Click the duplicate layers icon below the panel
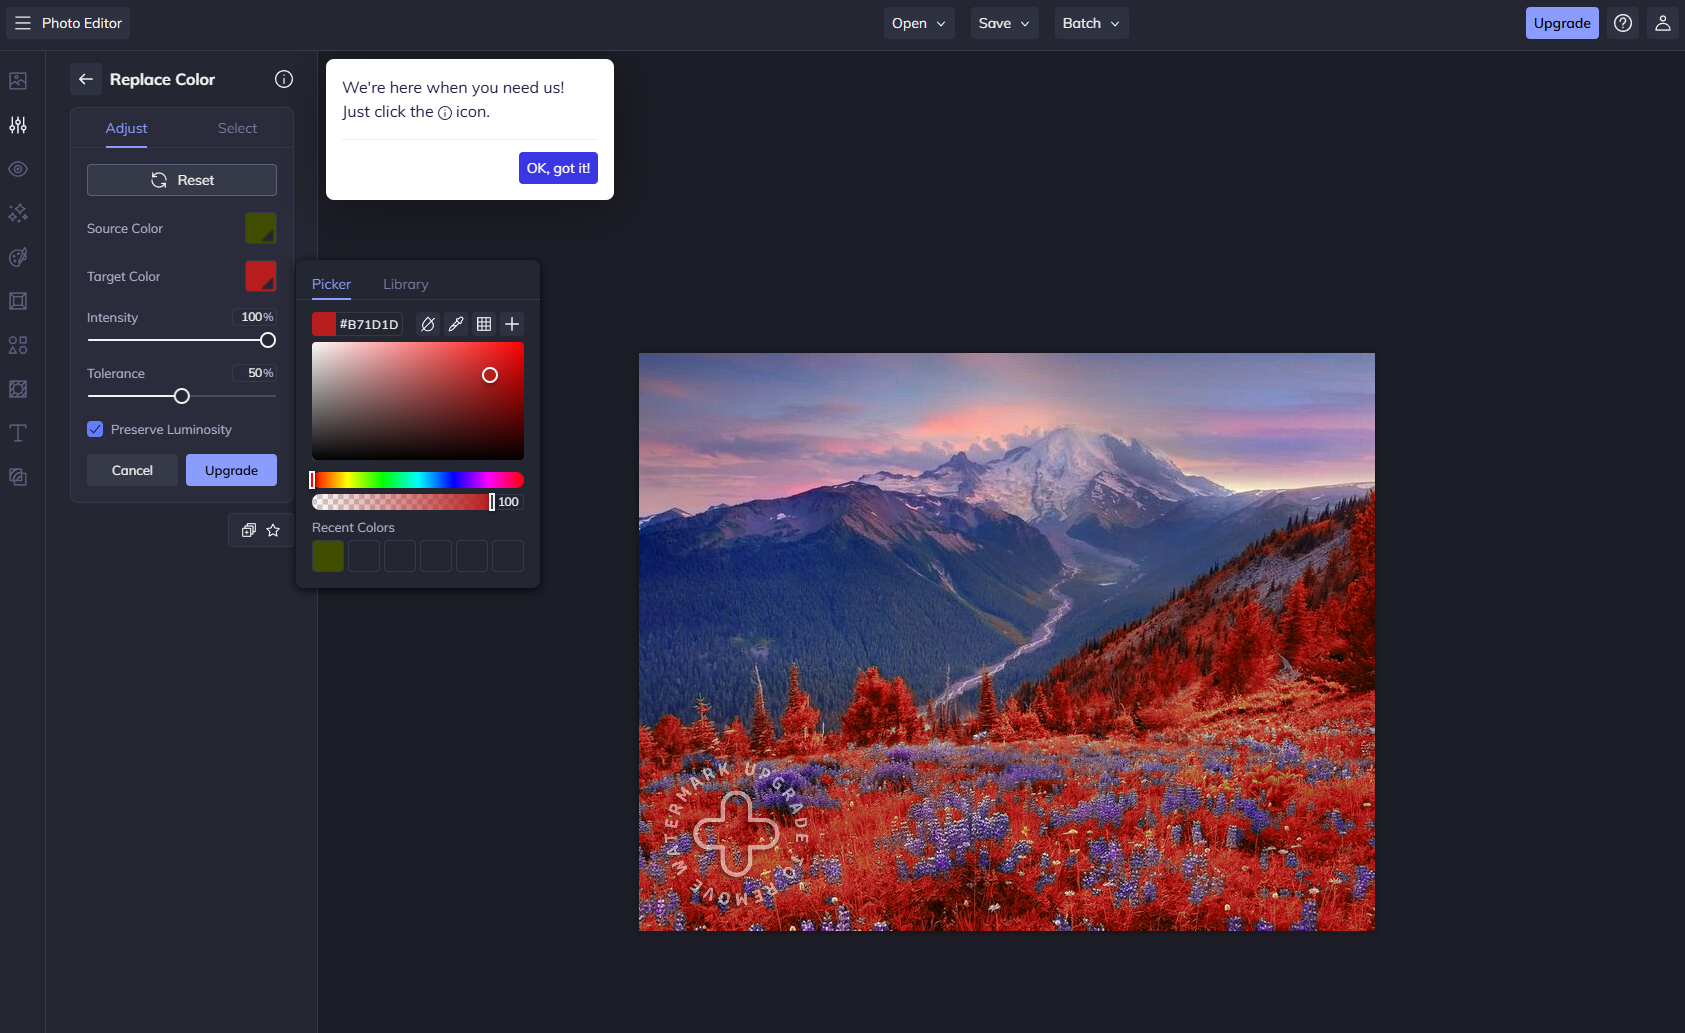The height and width of the screenshot is (1033, 1685). click(249, 530)
